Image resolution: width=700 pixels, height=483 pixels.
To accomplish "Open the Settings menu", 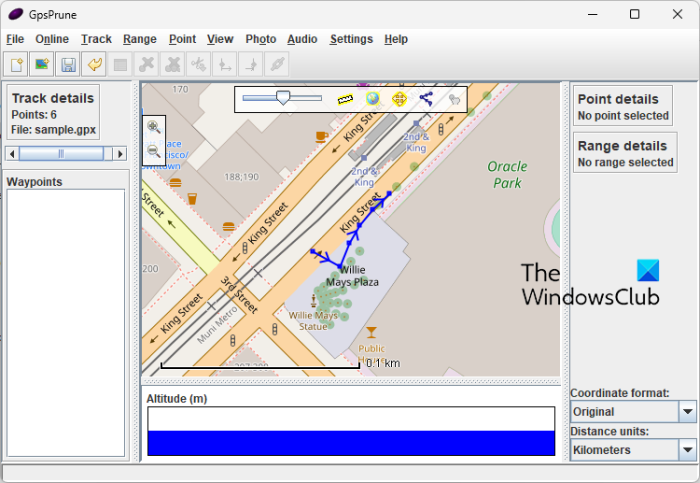I will point(350,39).
